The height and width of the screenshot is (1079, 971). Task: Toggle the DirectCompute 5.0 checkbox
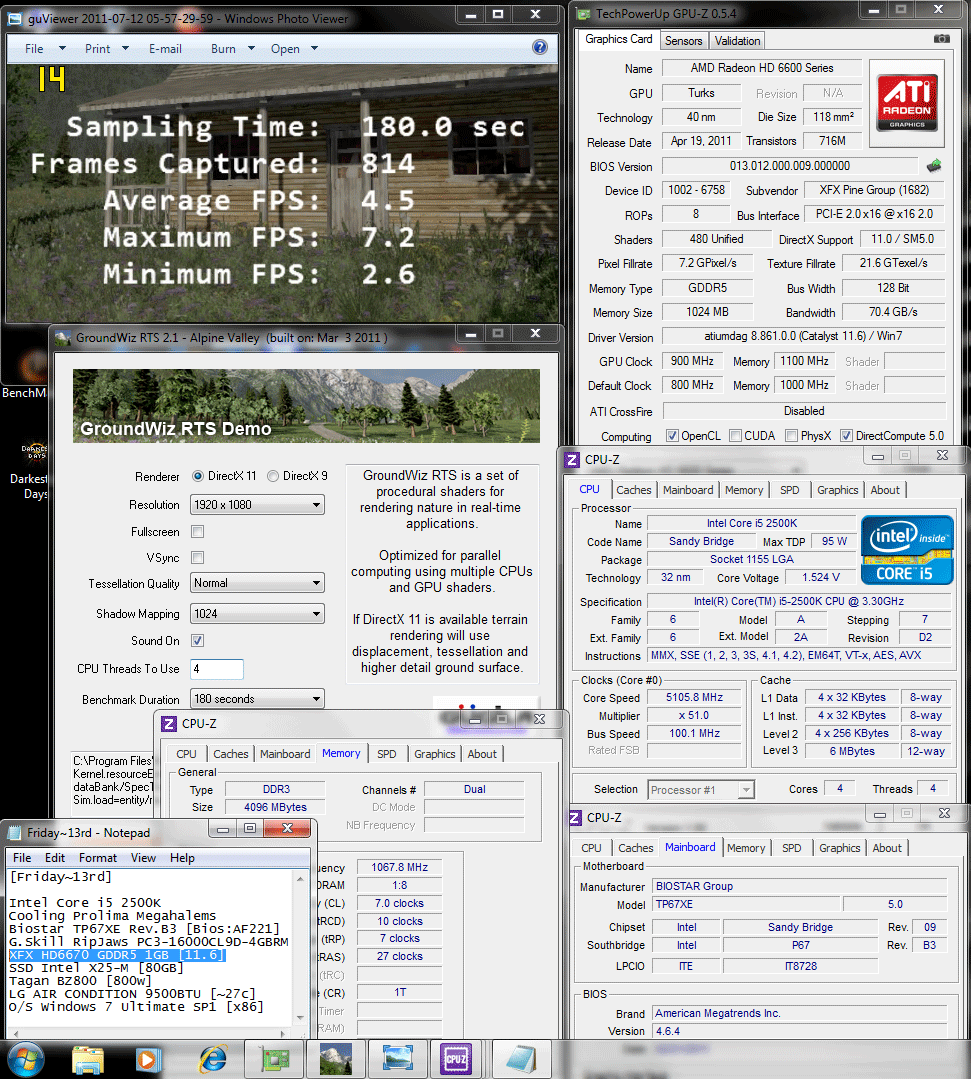tap(847, 436)
